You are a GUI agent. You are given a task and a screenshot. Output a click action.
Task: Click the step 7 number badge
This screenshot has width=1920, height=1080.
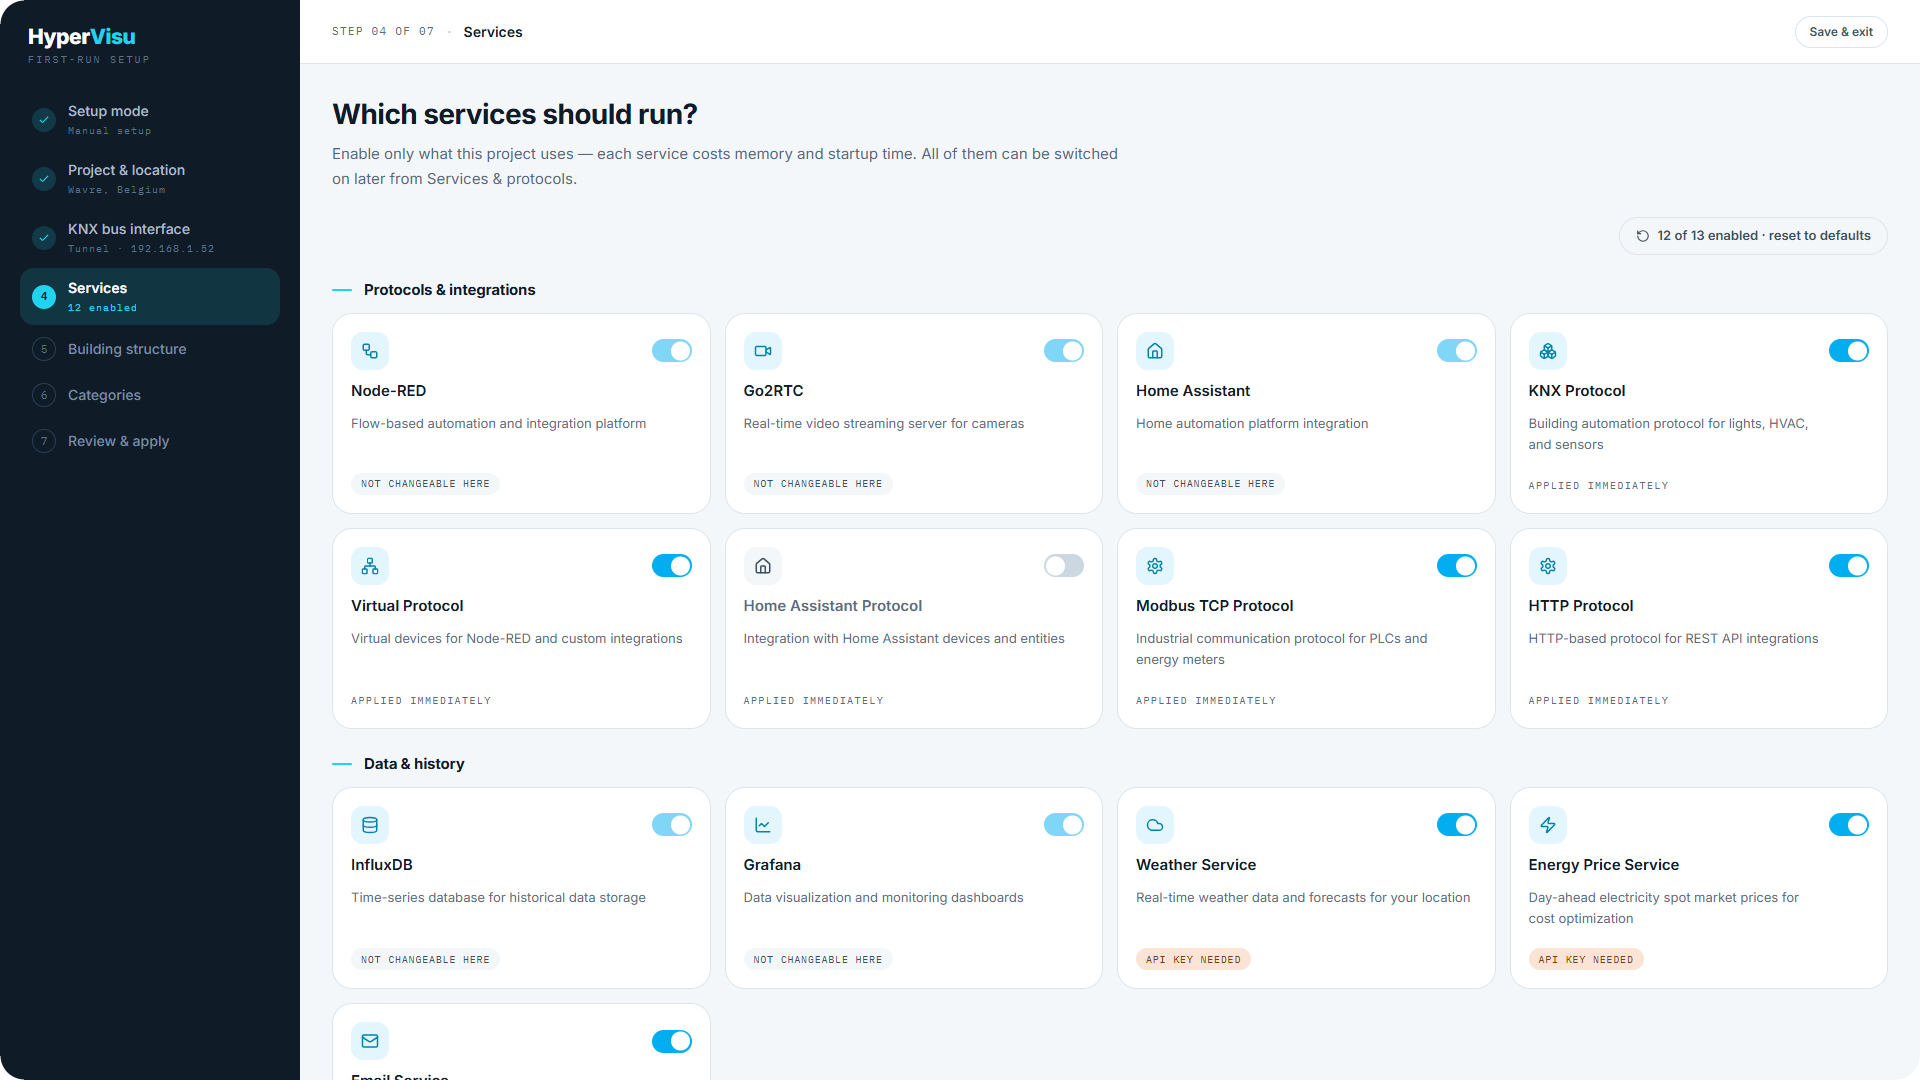[x=44, y=441]
